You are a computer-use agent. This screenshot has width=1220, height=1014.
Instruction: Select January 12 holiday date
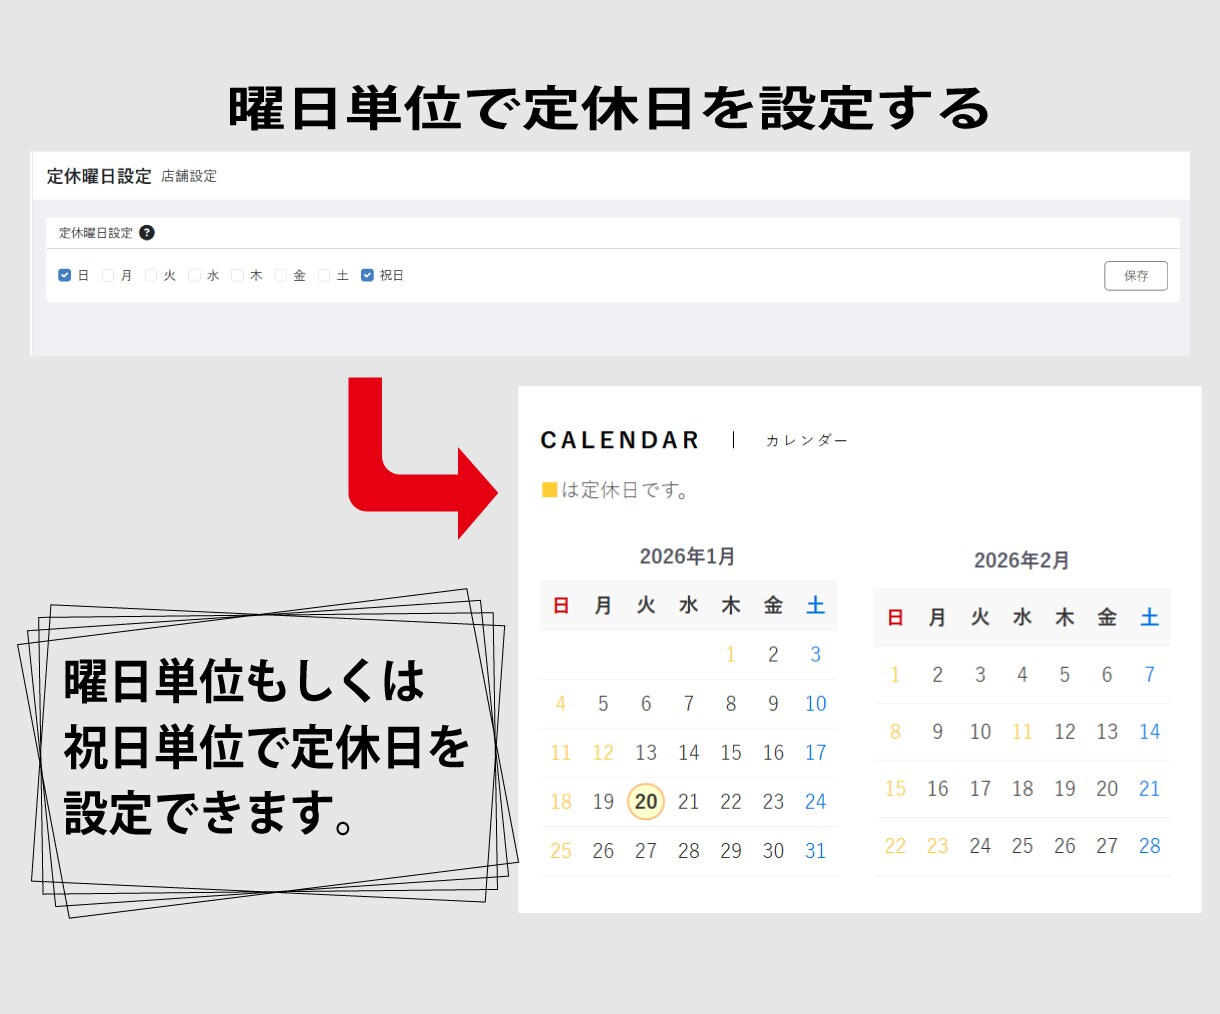[603, 753]
